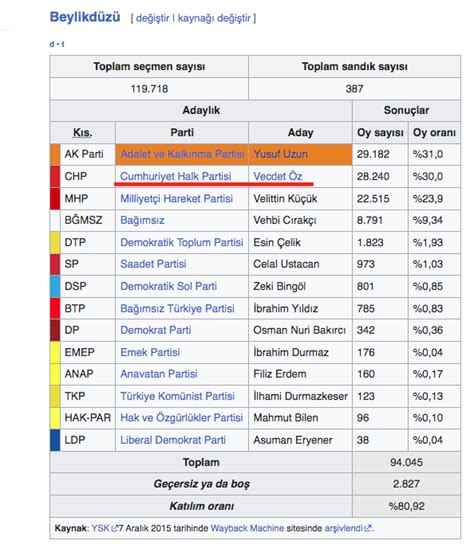Open the 't' template talk link
Screen dimensions: 474x560
pos(63,44)
